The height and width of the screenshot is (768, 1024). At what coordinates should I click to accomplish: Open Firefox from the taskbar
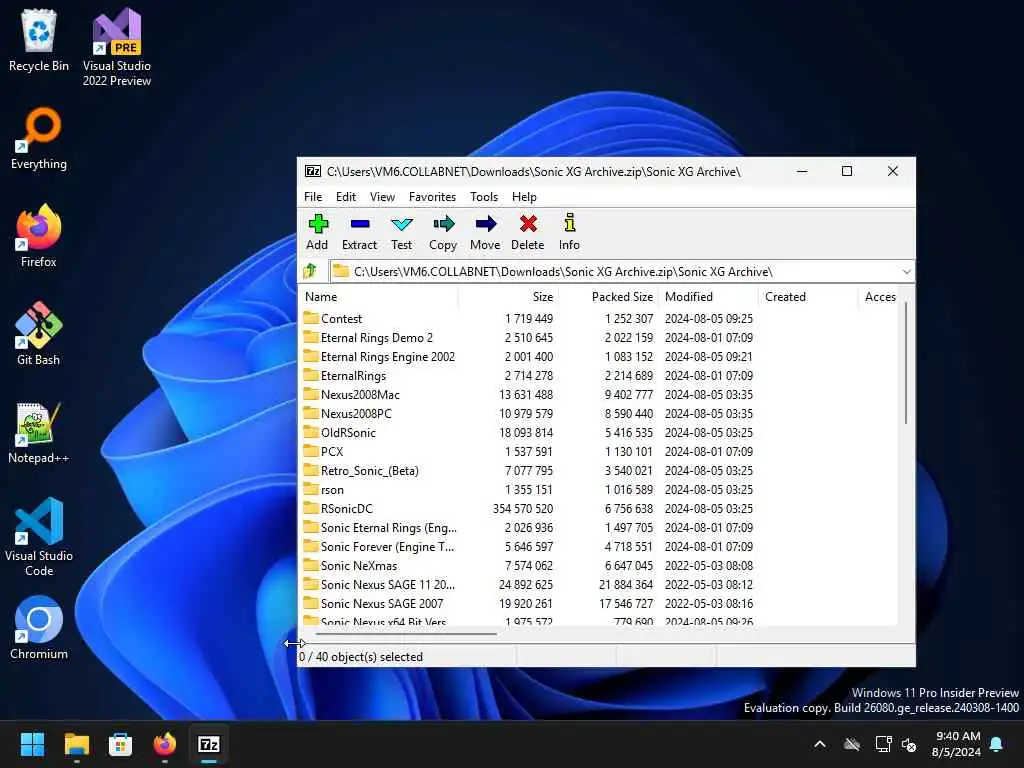point(165,744)
